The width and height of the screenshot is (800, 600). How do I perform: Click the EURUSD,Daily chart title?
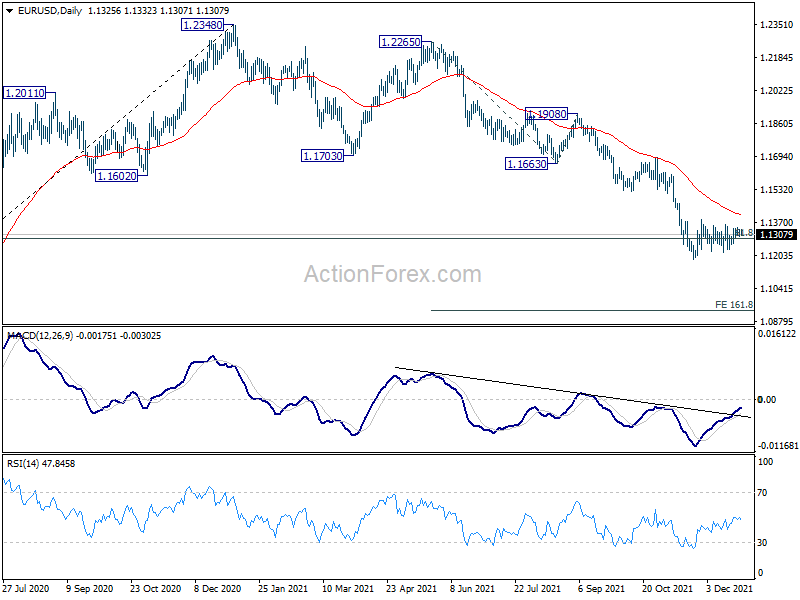pos(50,11)
